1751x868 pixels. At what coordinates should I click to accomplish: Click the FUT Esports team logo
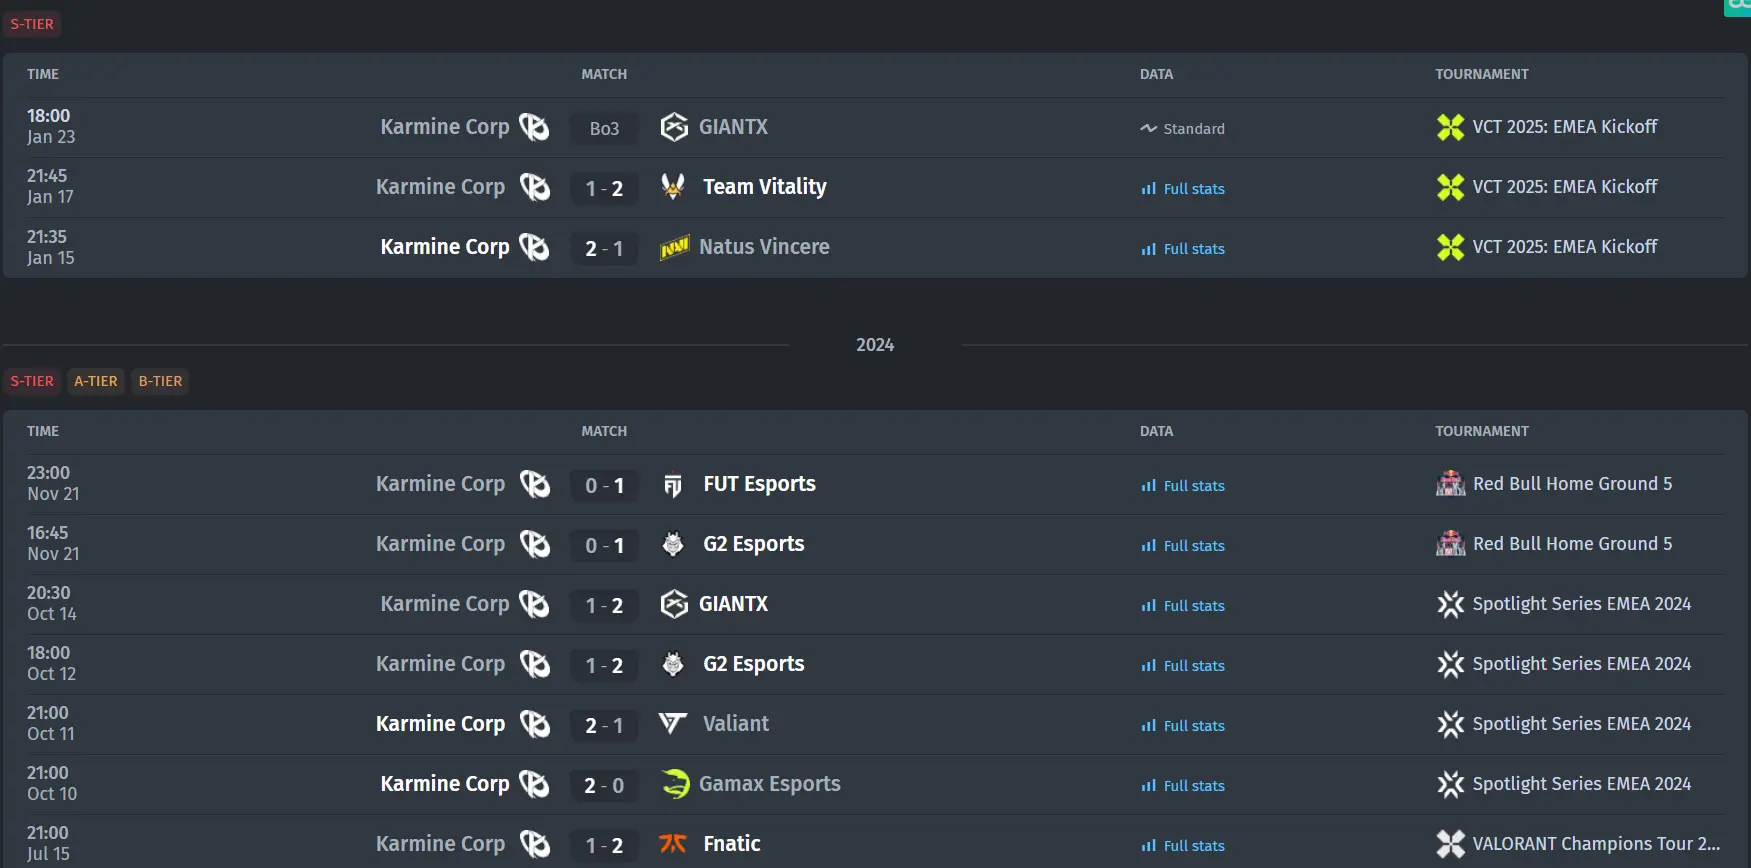pyautogui.click(x=673, y=485)
